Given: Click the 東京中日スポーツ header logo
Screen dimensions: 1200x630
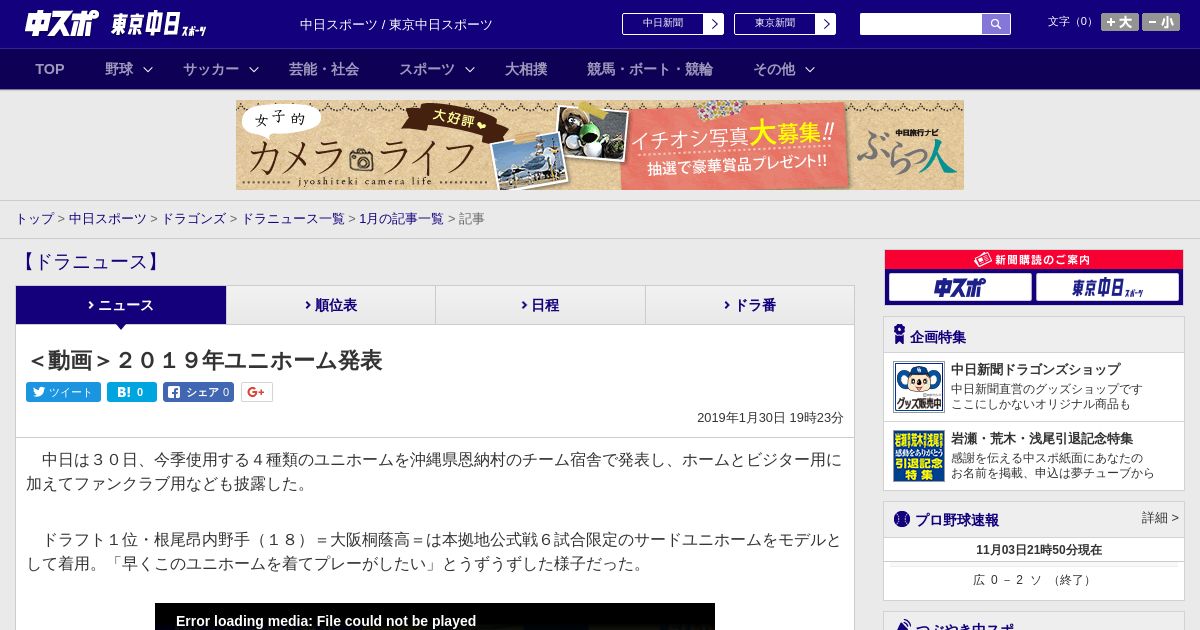Looking at the screenshot, I should click(159, 24).
